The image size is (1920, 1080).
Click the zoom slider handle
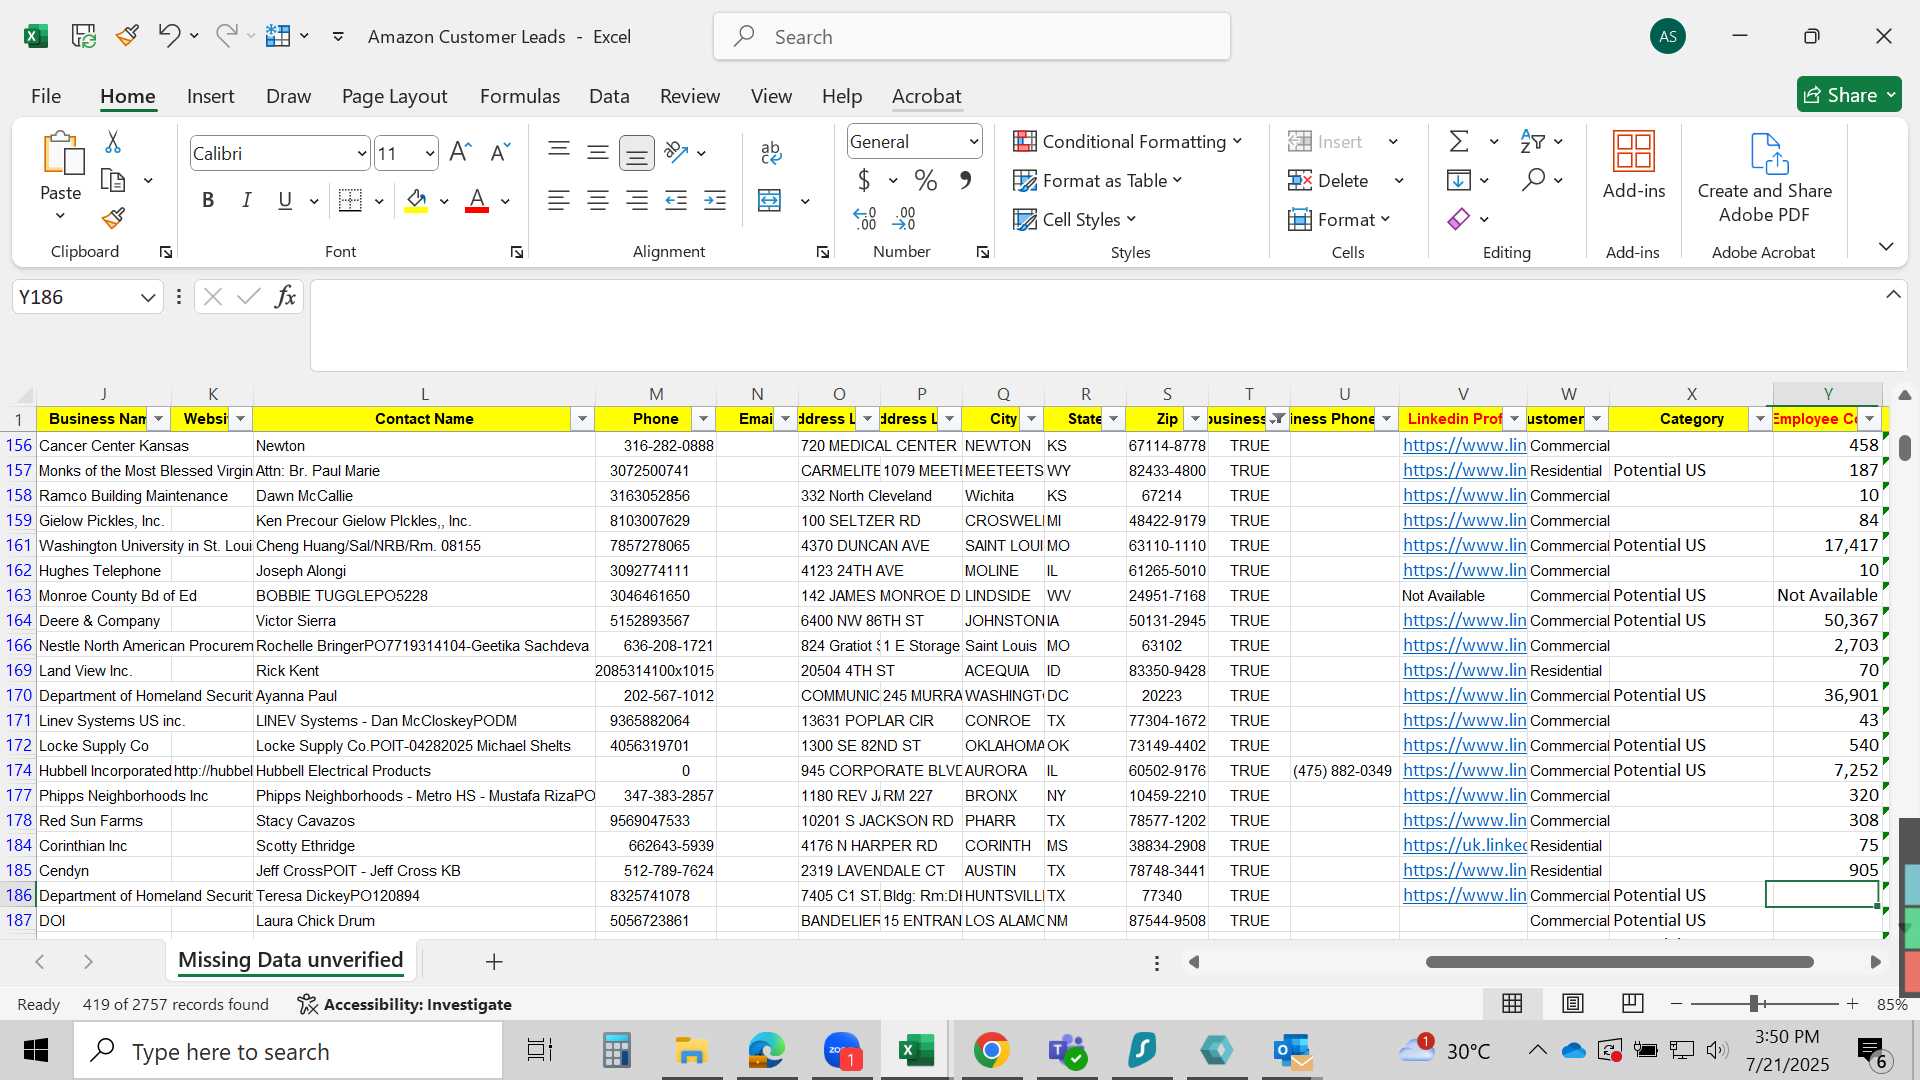[x=1753, y=1003]
